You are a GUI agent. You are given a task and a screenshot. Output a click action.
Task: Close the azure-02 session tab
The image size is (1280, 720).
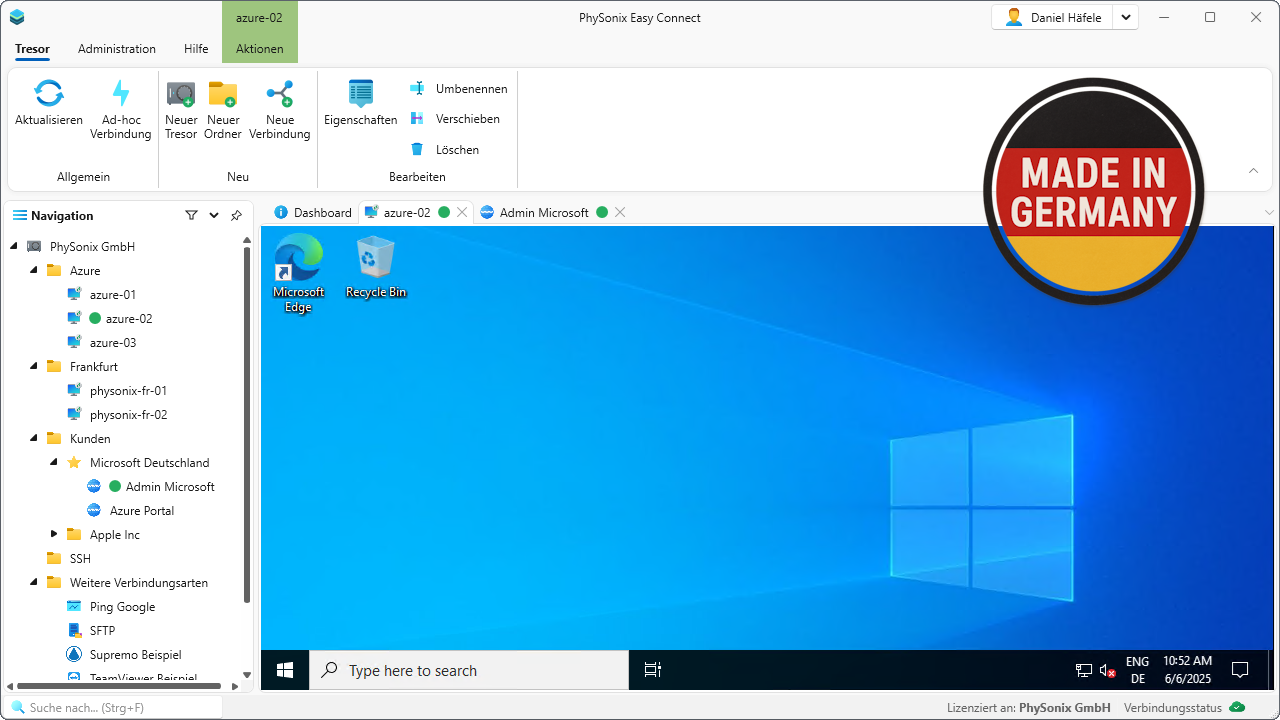[x=462, y=212]
